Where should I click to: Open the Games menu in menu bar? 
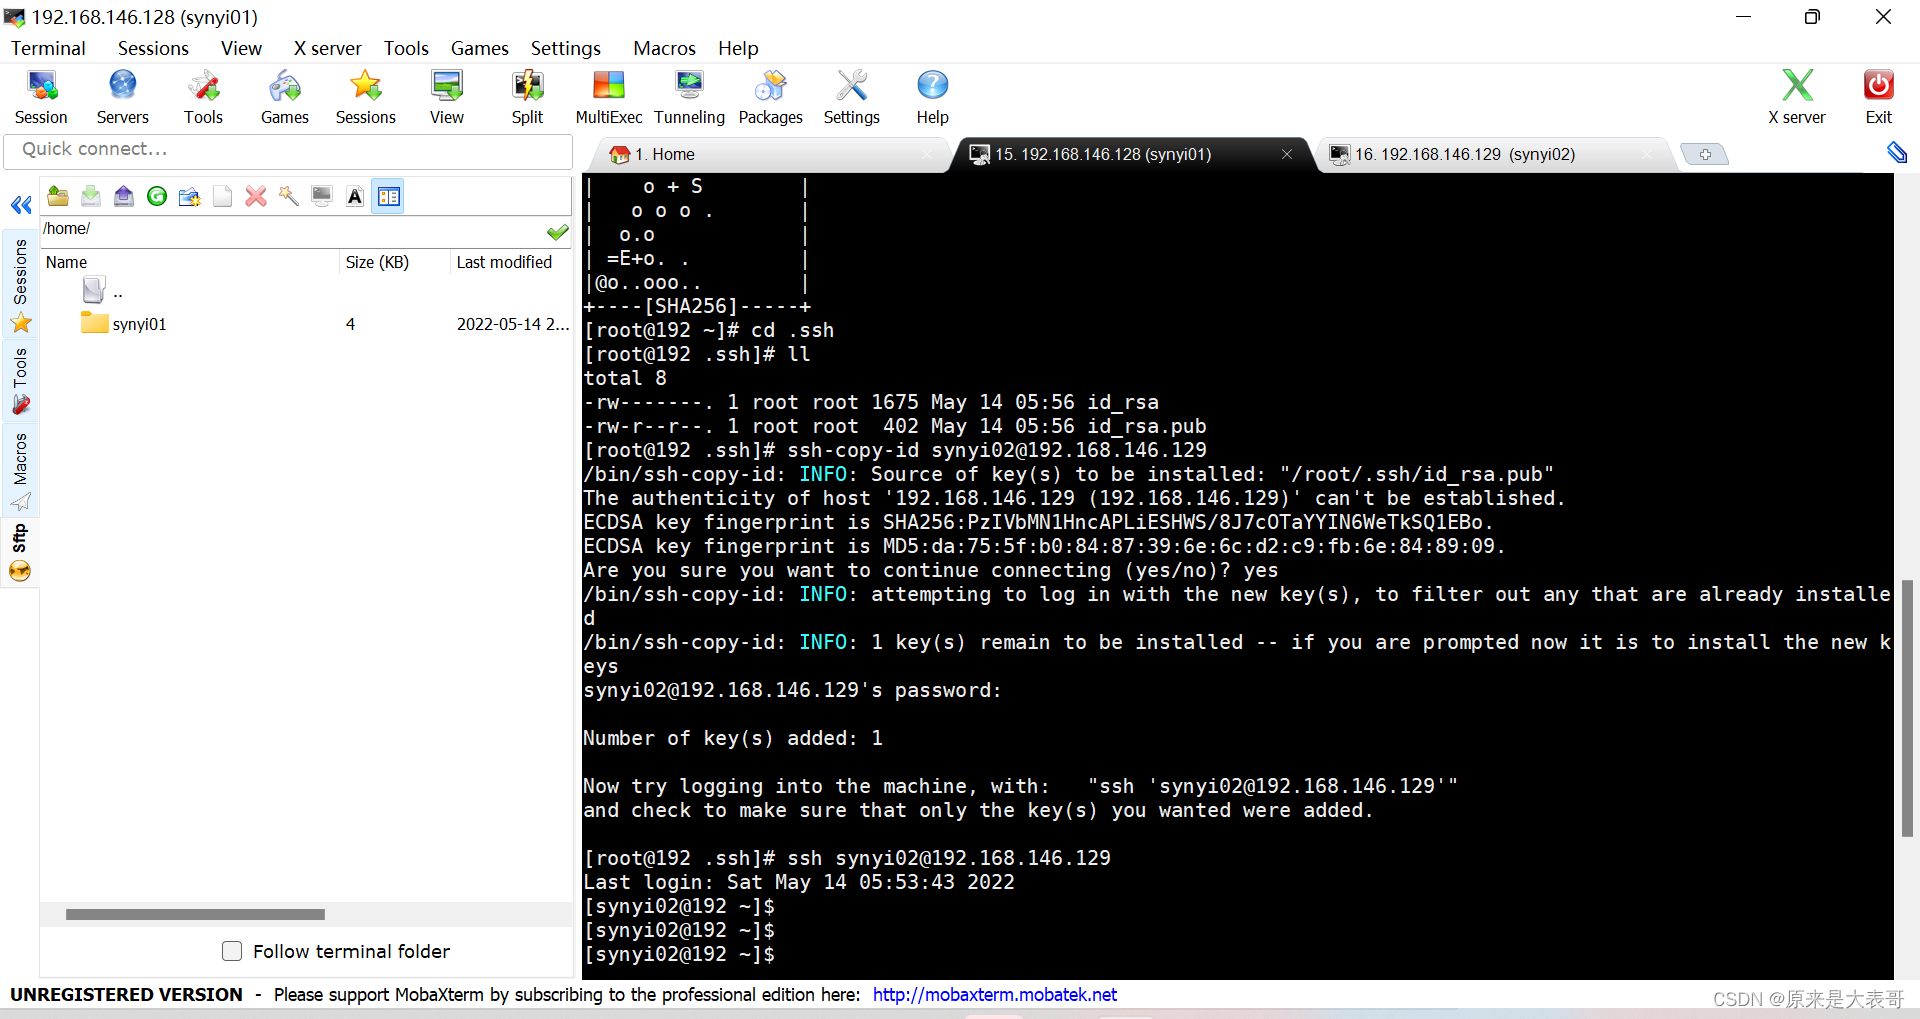pos(479,48)
